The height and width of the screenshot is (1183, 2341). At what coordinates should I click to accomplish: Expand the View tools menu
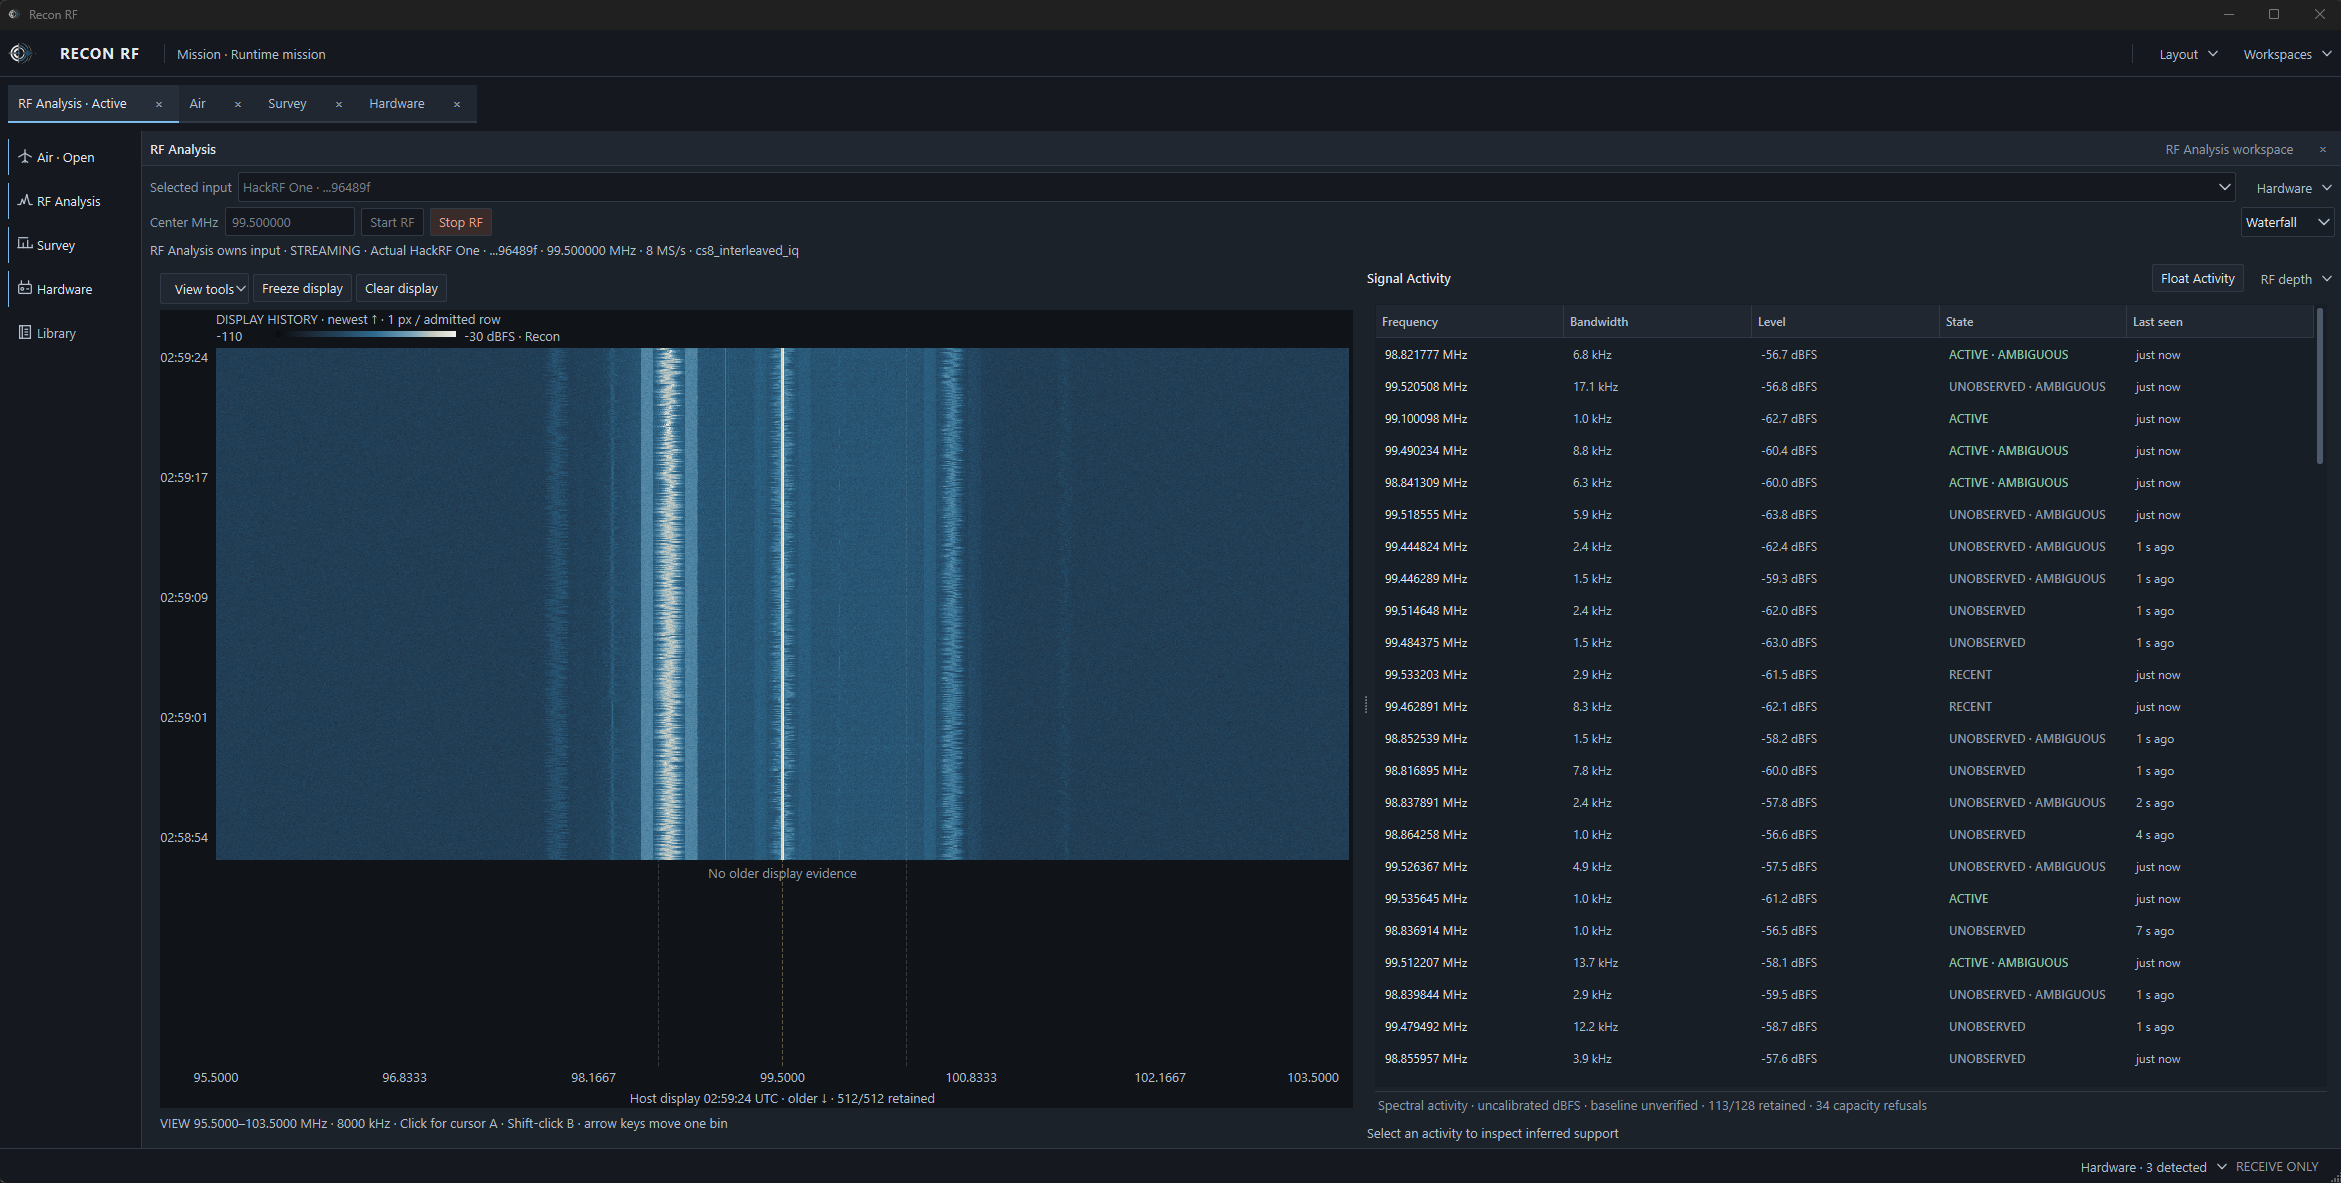205,289
